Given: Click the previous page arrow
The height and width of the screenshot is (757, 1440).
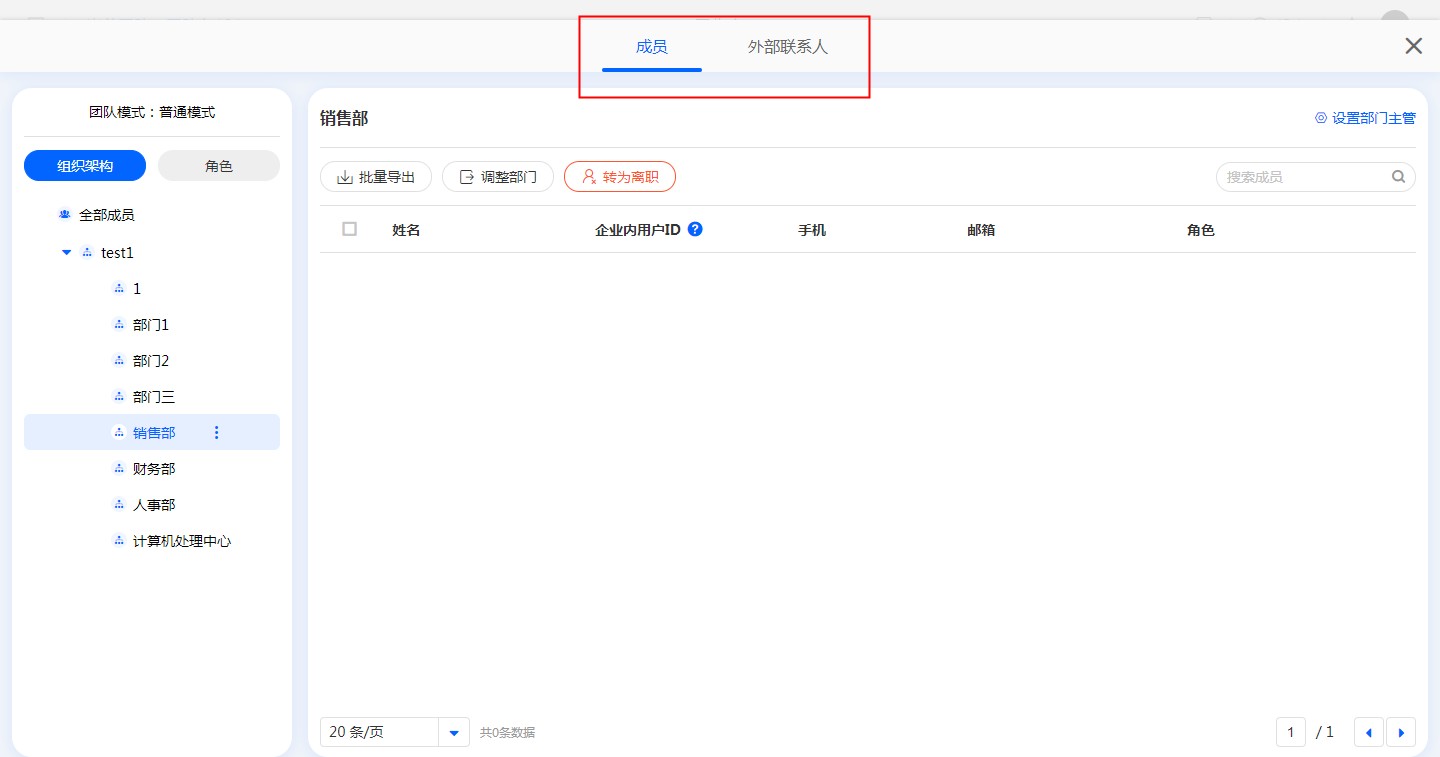Looking at the screenshot, I should tap(1368, 732).
